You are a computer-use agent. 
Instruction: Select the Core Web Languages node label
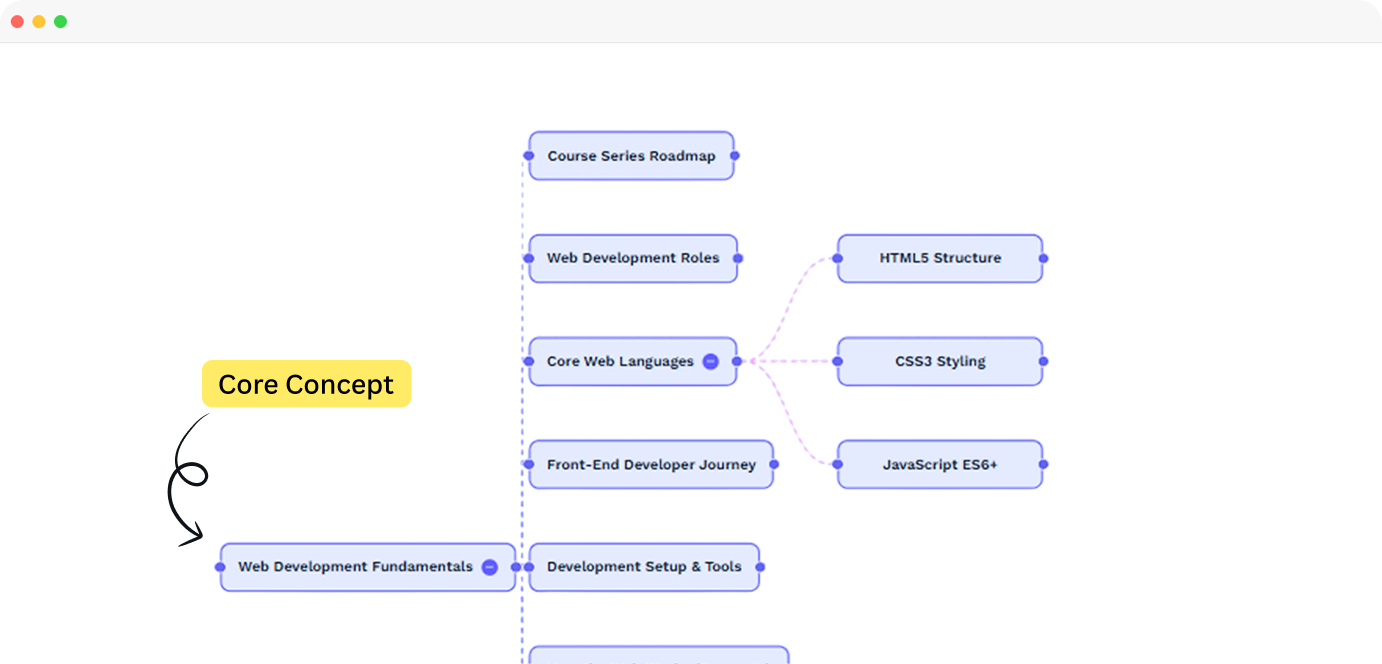pos(620,361)
